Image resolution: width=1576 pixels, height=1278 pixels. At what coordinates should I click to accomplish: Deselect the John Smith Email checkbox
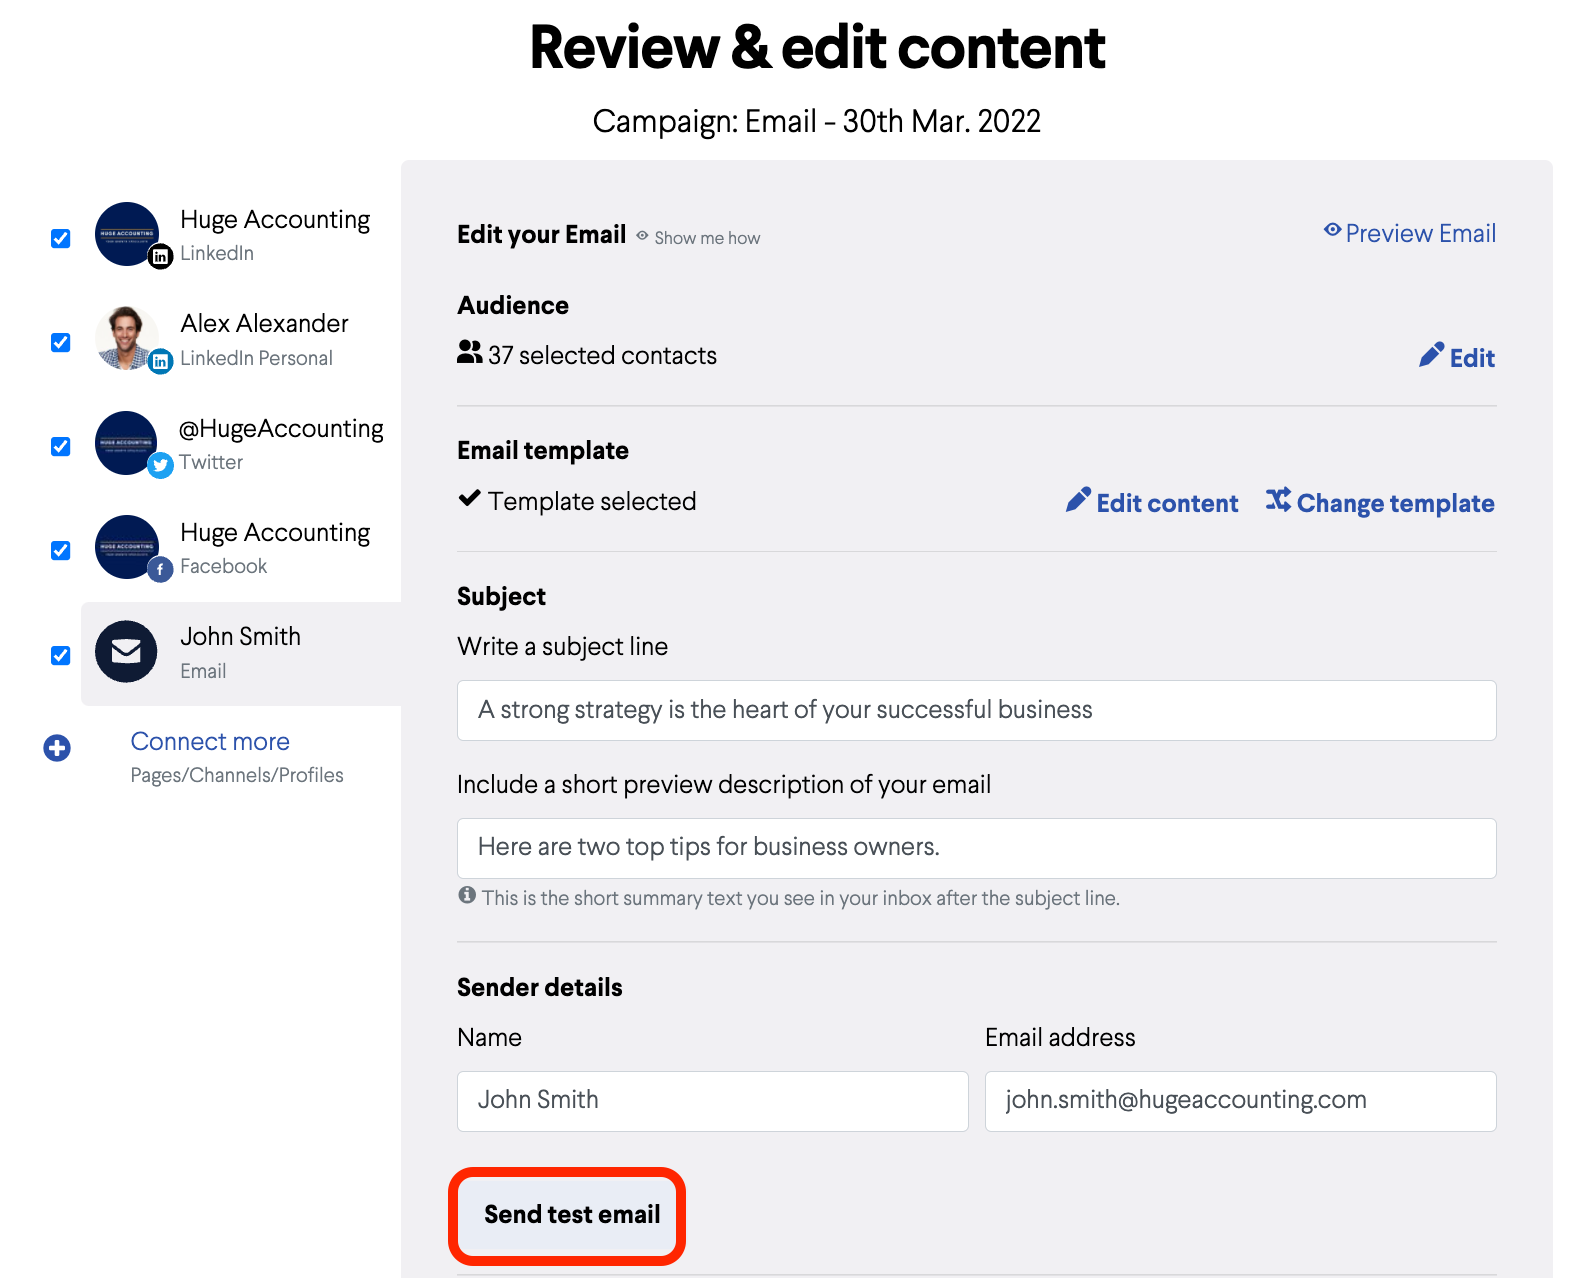(x=61, y=655)
